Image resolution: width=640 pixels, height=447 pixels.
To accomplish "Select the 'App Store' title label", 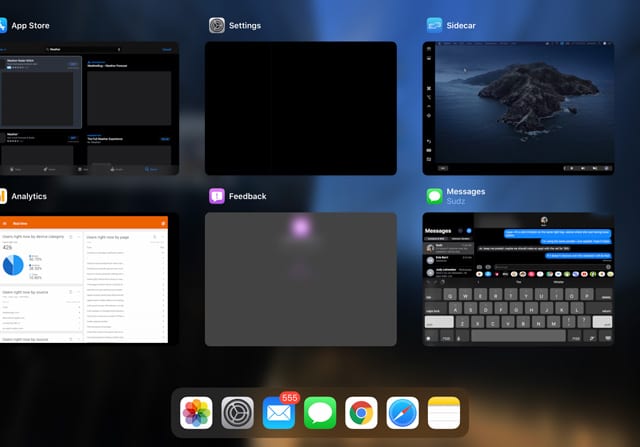I will [30, 25].
